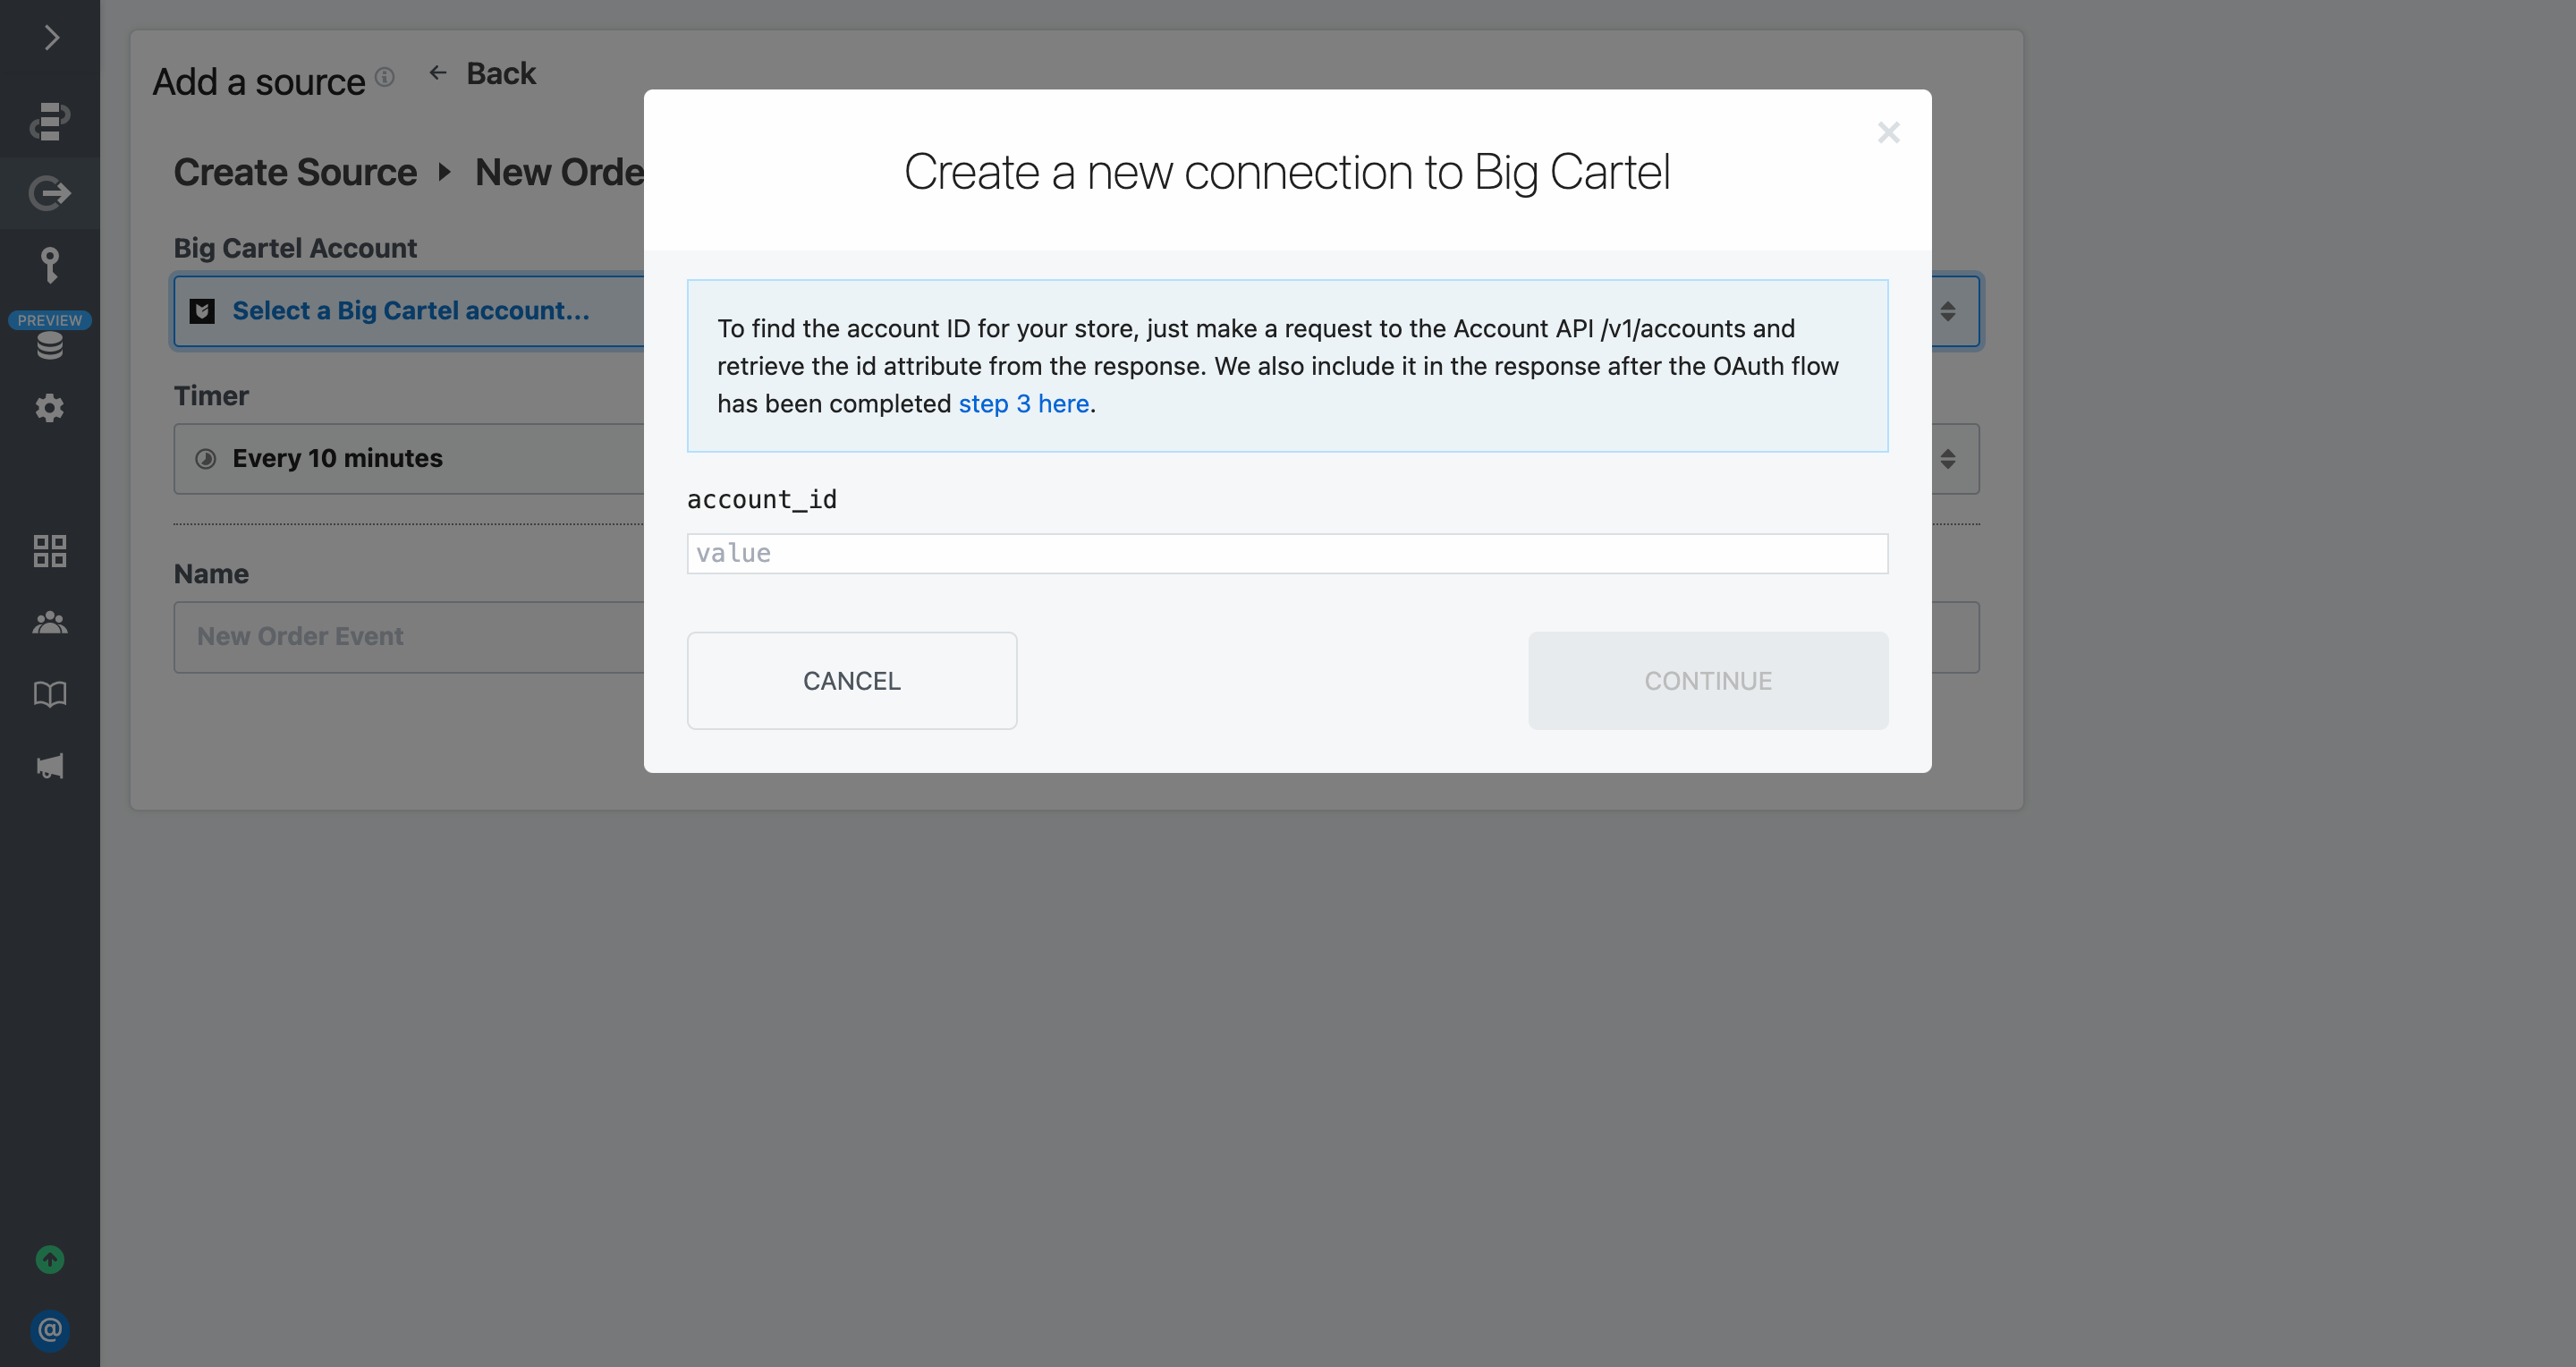This screenshot has width=2576, height=1367.
Task: Close the Big Cartel connection dialog
Action: pos(1888,132)
